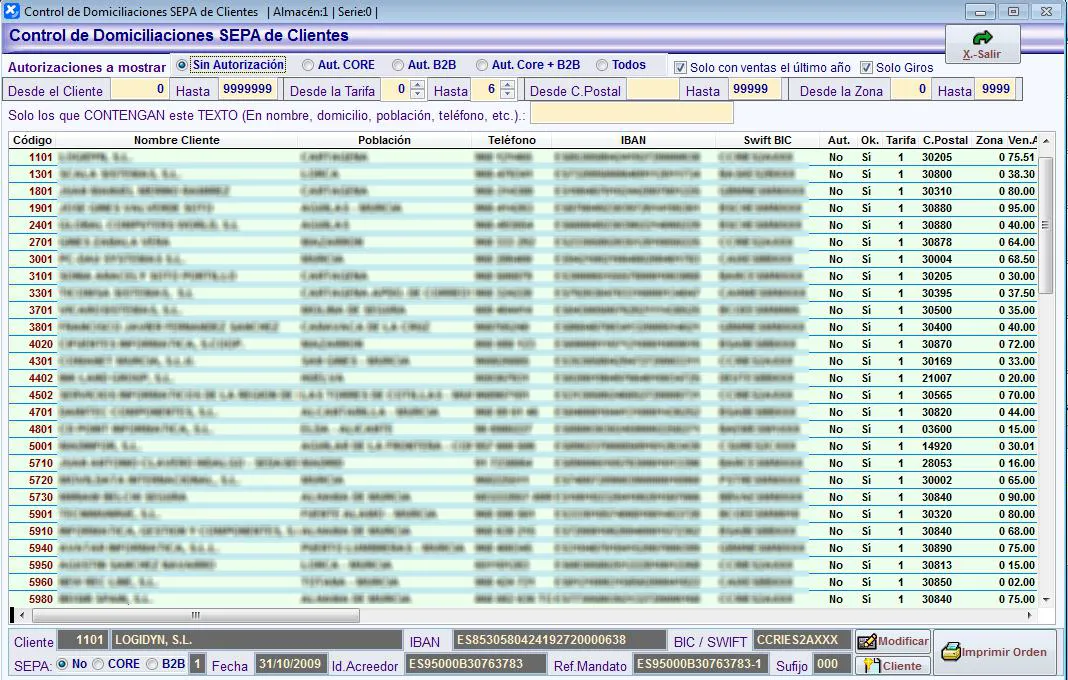Select the Aut. CORE radio option
Viewport: 1068px width, 680px height.
pos(308,65)
